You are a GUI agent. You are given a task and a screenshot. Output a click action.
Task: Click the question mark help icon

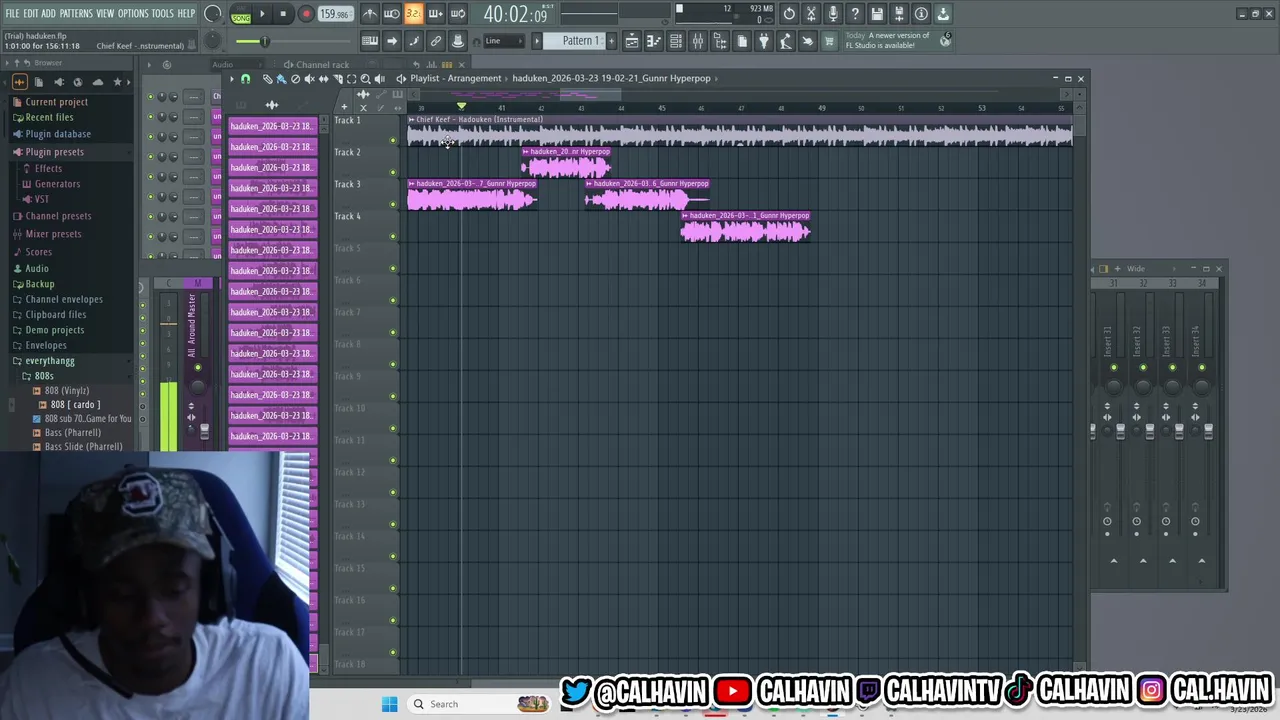point(855,14)
